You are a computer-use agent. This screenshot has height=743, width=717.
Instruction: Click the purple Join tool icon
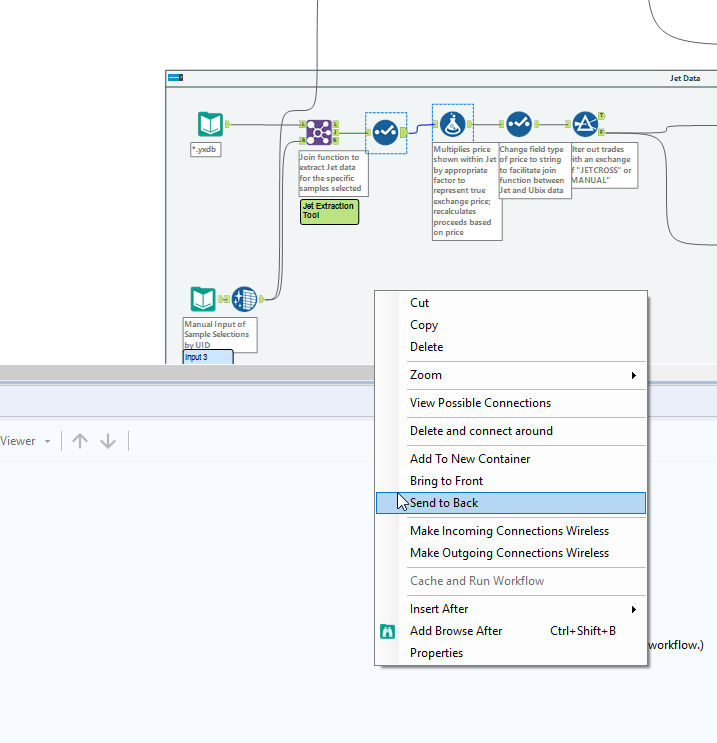(319, 132)
